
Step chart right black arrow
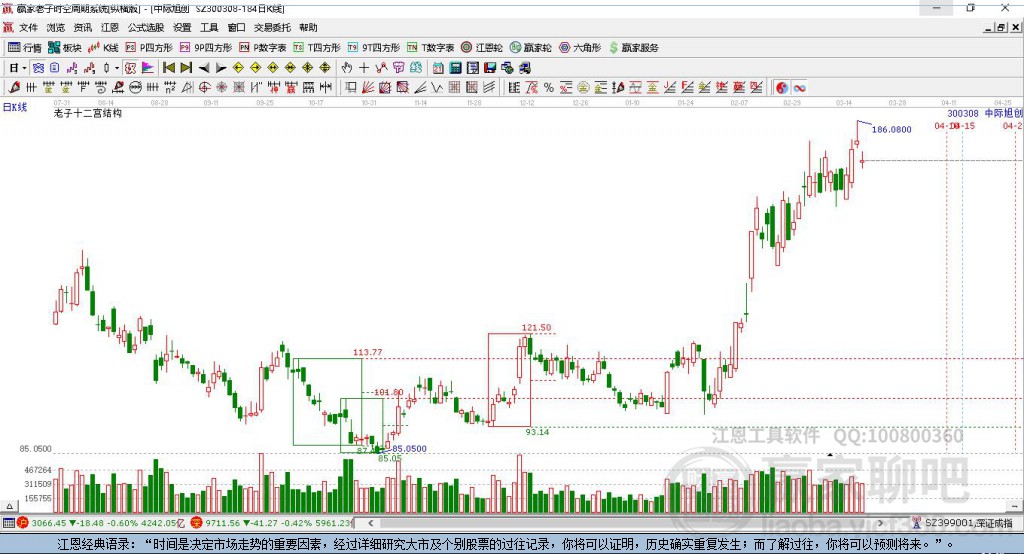tap(221, 68)
